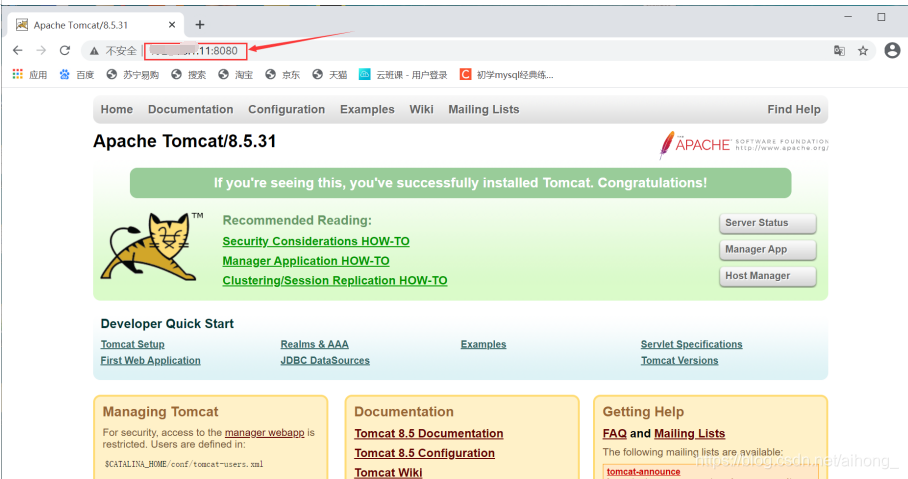Open the 云班课 - 用户登录 bookmark
This screenshot has width=908, height=479.
[403, 75]
